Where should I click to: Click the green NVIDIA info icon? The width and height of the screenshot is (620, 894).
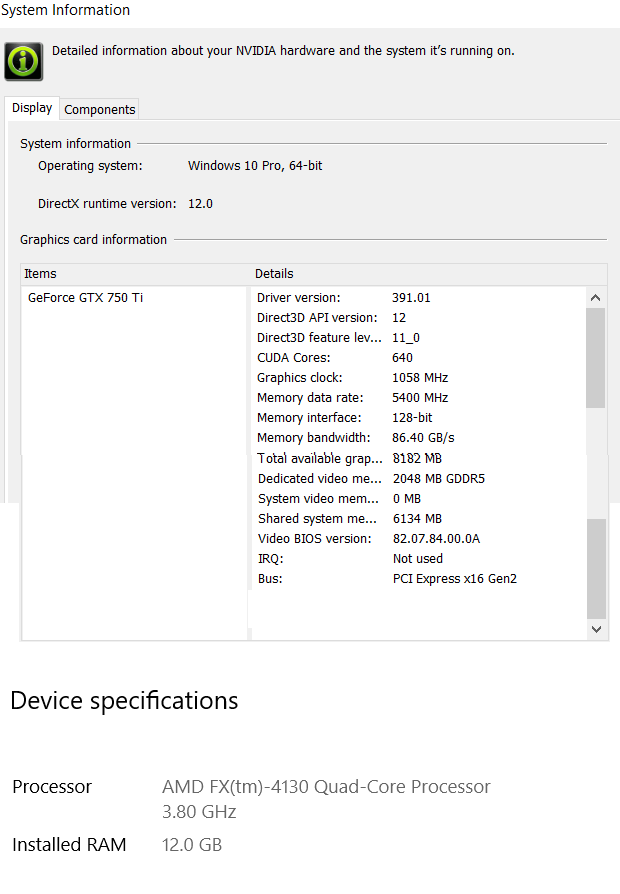23,61
